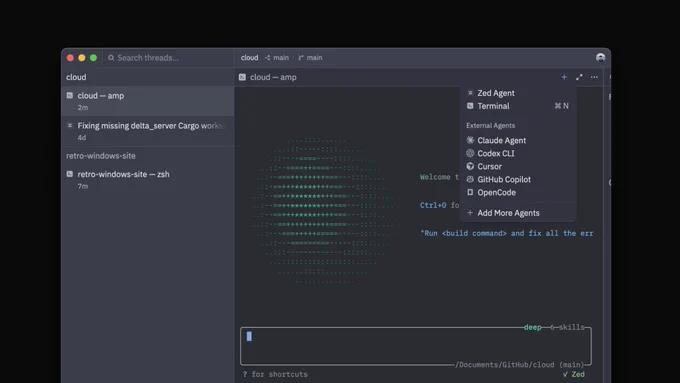
Task: Choose Terminal in the new thread menu
Action: [518, 106]
